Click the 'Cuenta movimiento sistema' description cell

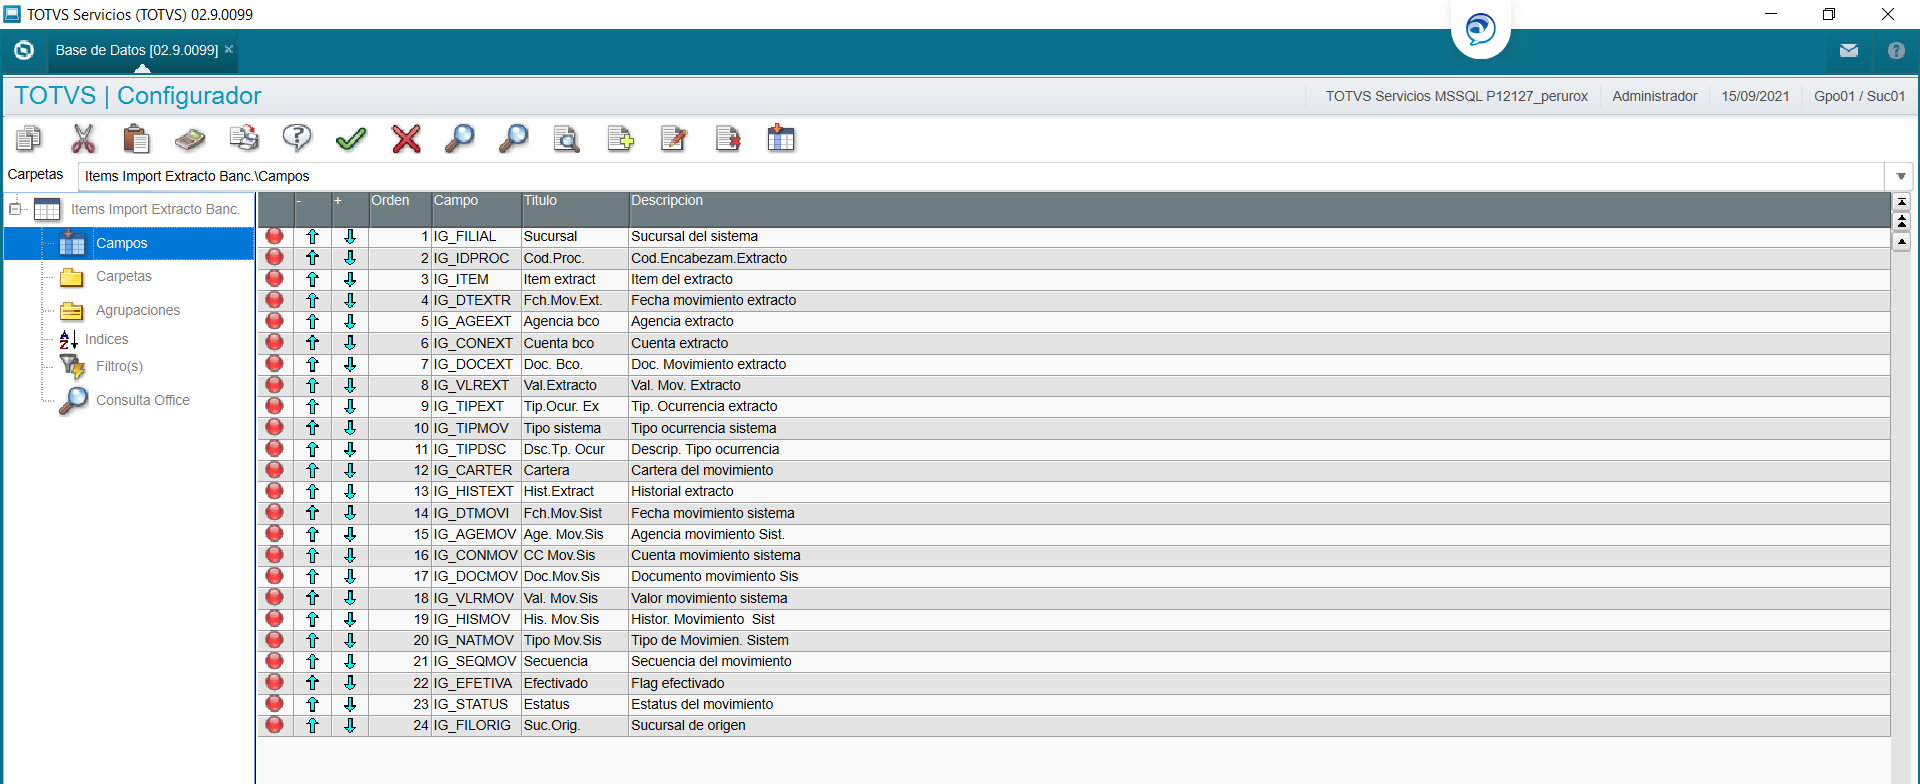(x=1259, y=555)
